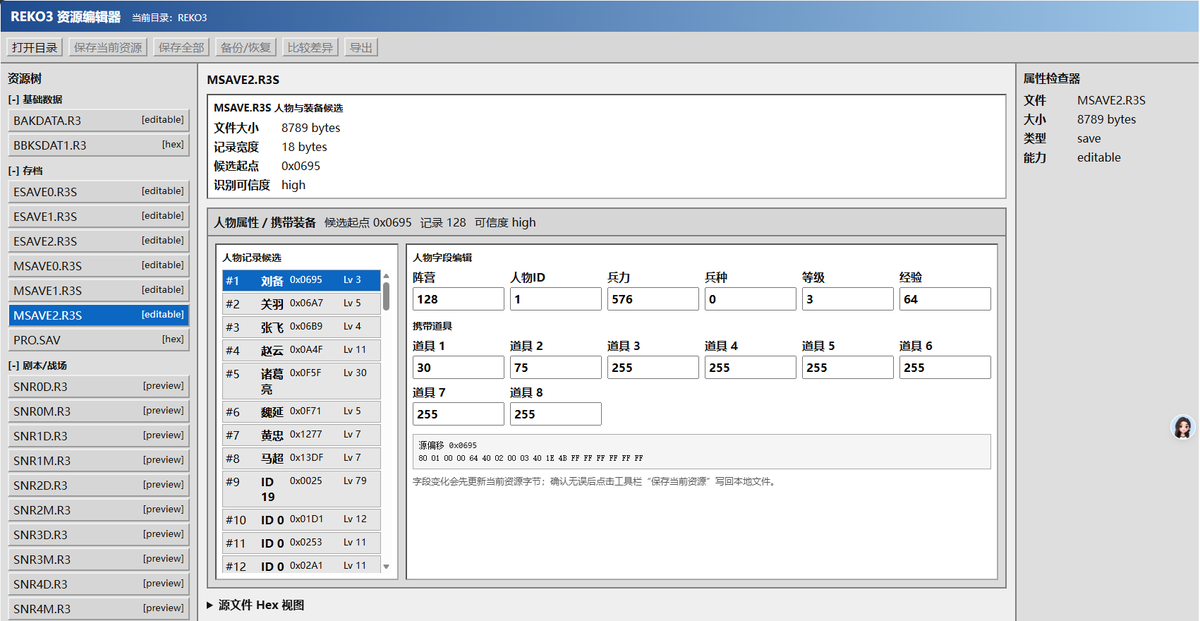Click the 道具 1 input field
The width and height of the screenshot is (1200, 621).
(x=458, y=367)
